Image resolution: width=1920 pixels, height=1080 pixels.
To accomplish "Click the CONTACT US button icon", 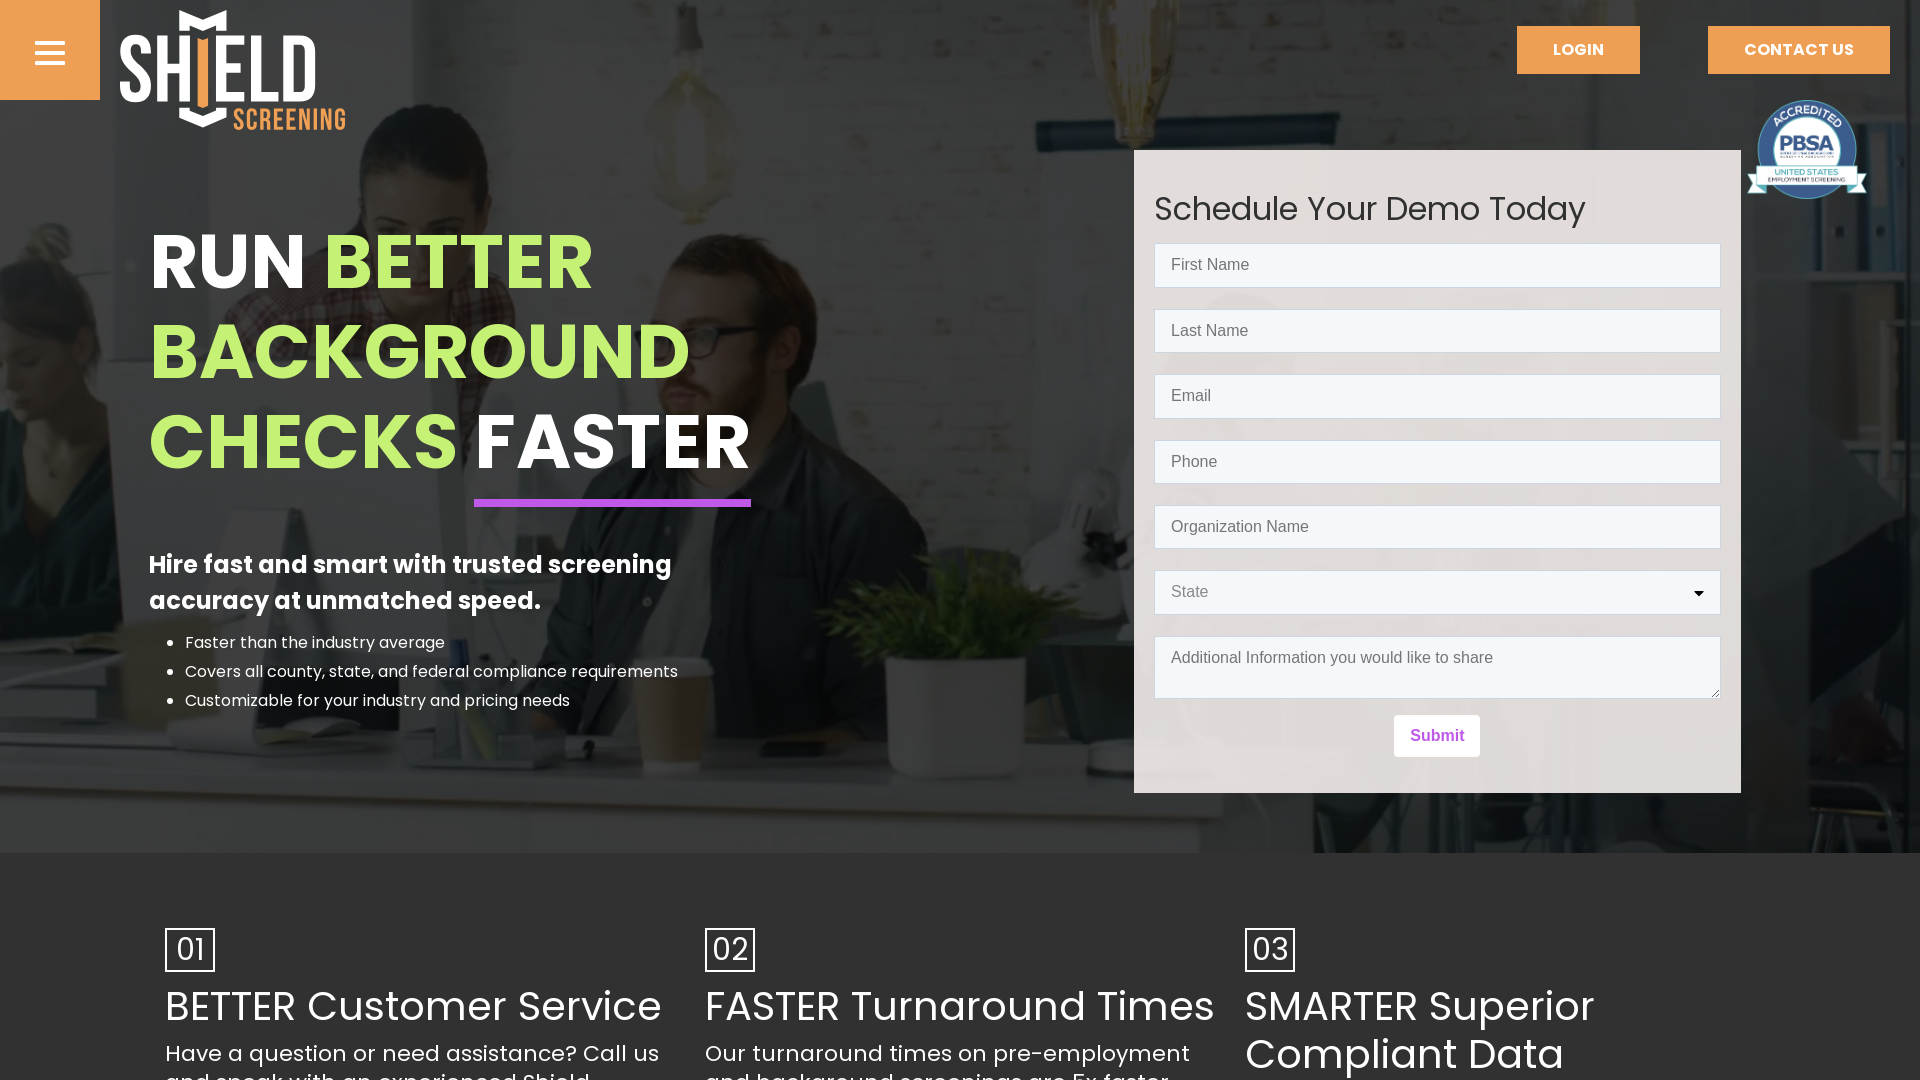I will [1799, 49].
